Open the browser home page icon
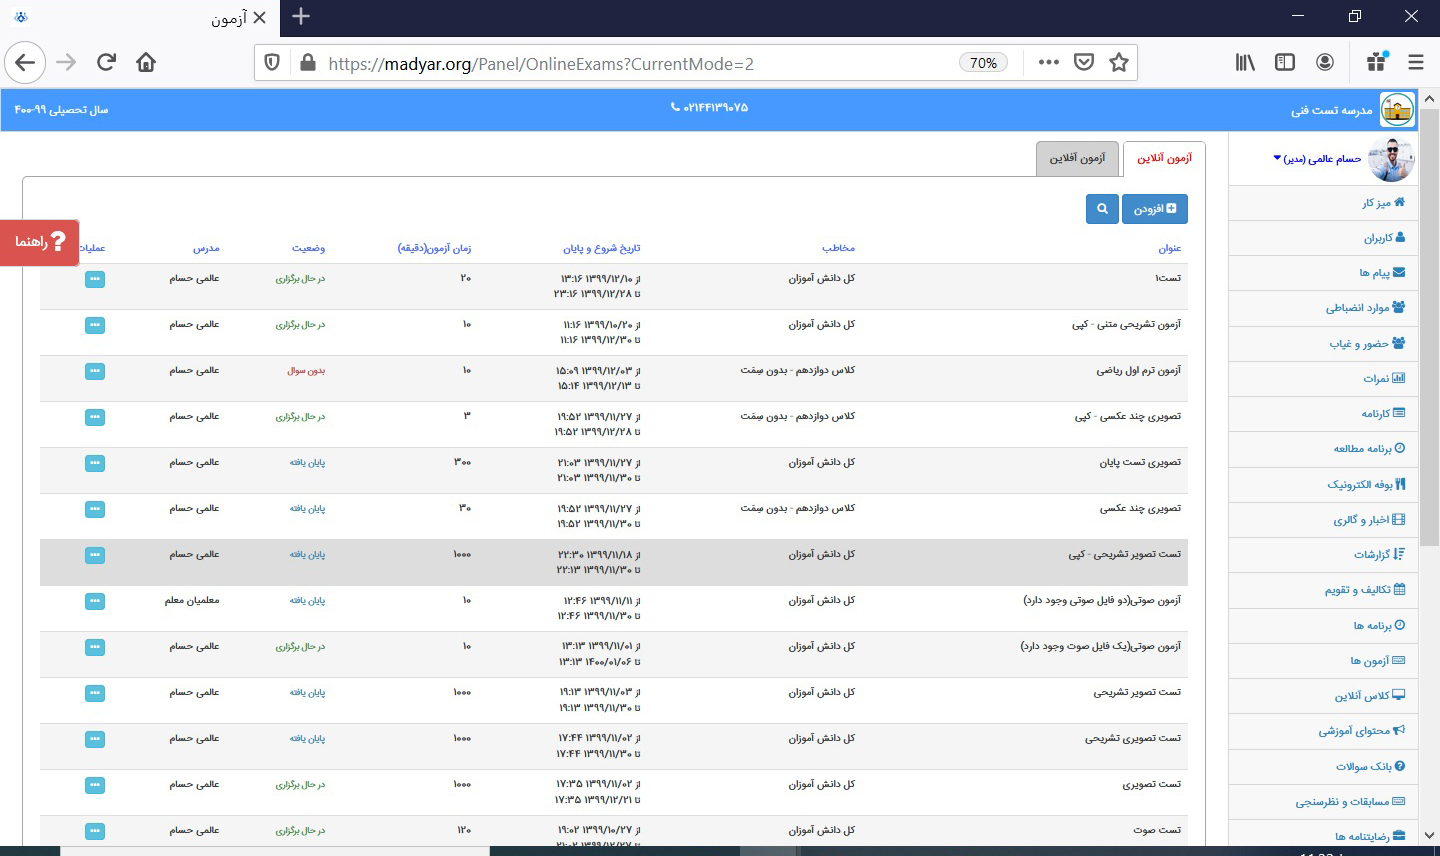The image size is (1440, 856). [146, 62]
